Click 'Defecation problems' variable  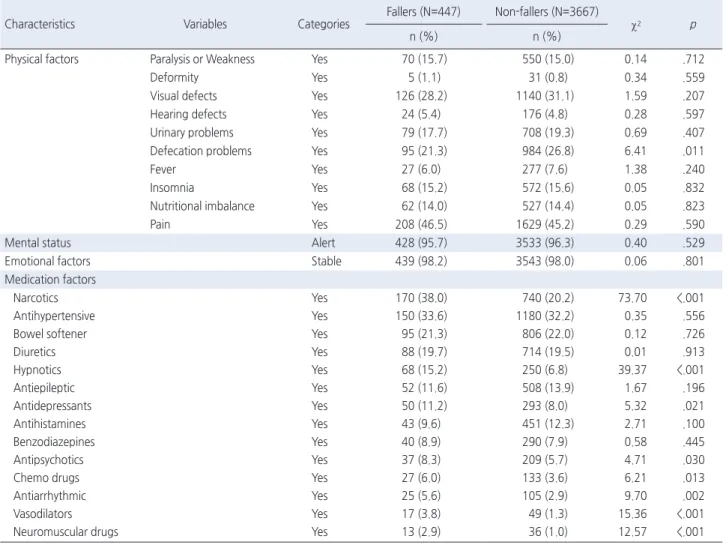[x=201, y=151]
